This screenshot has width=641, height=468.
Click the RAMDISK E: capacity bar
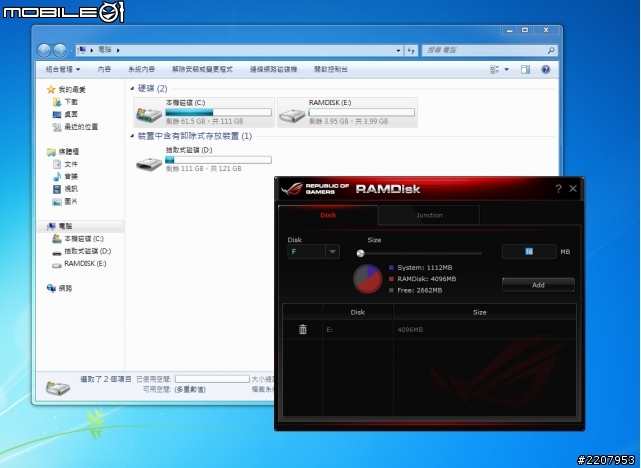coord(361,112)
